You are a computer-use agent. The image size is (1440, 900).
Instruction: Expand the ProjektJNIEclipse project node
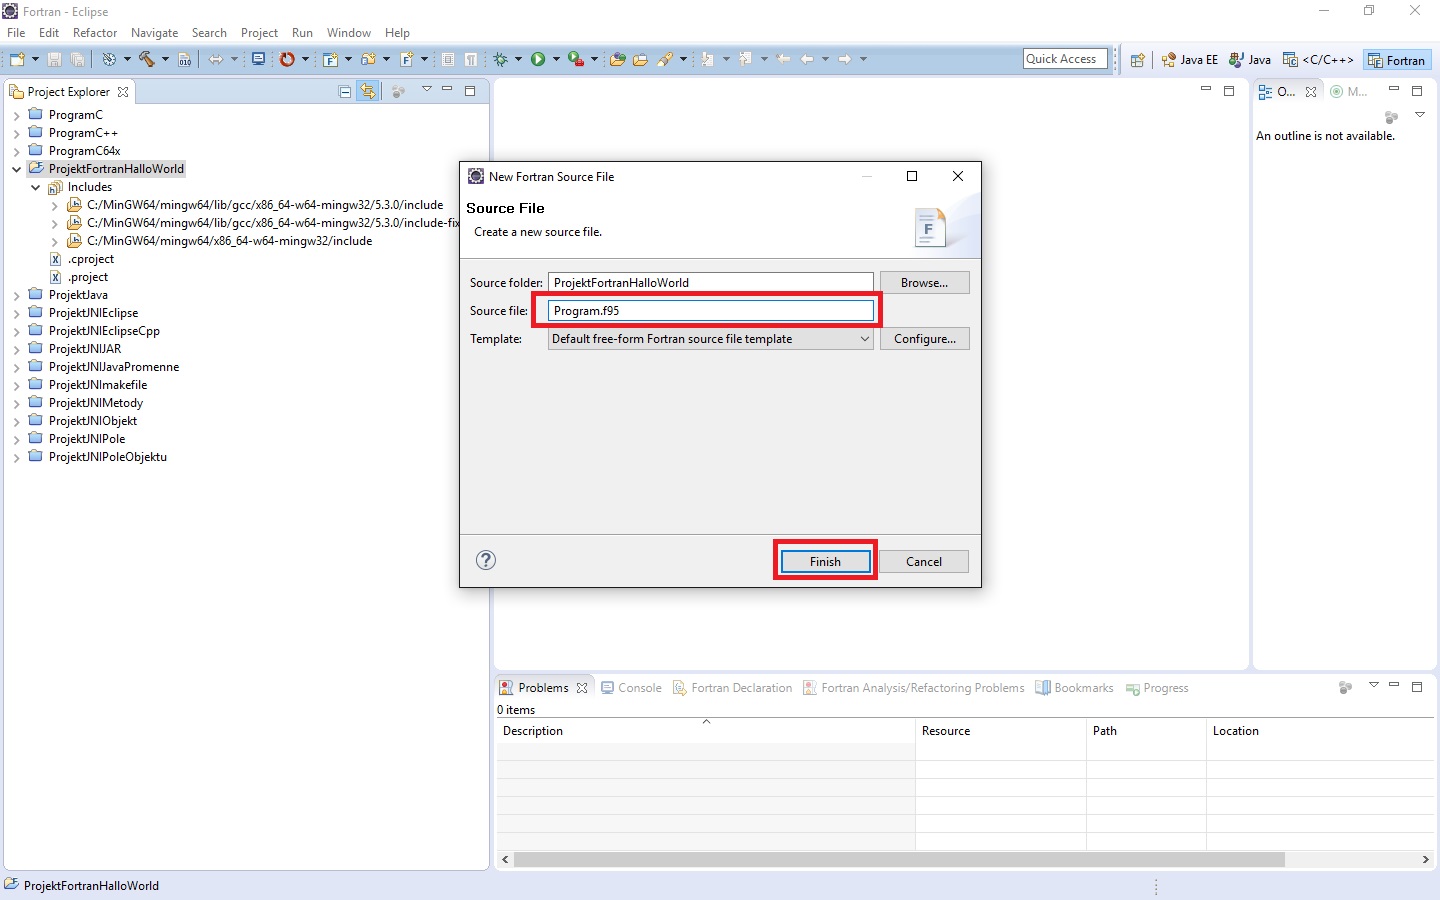click(x=16, y=314)
